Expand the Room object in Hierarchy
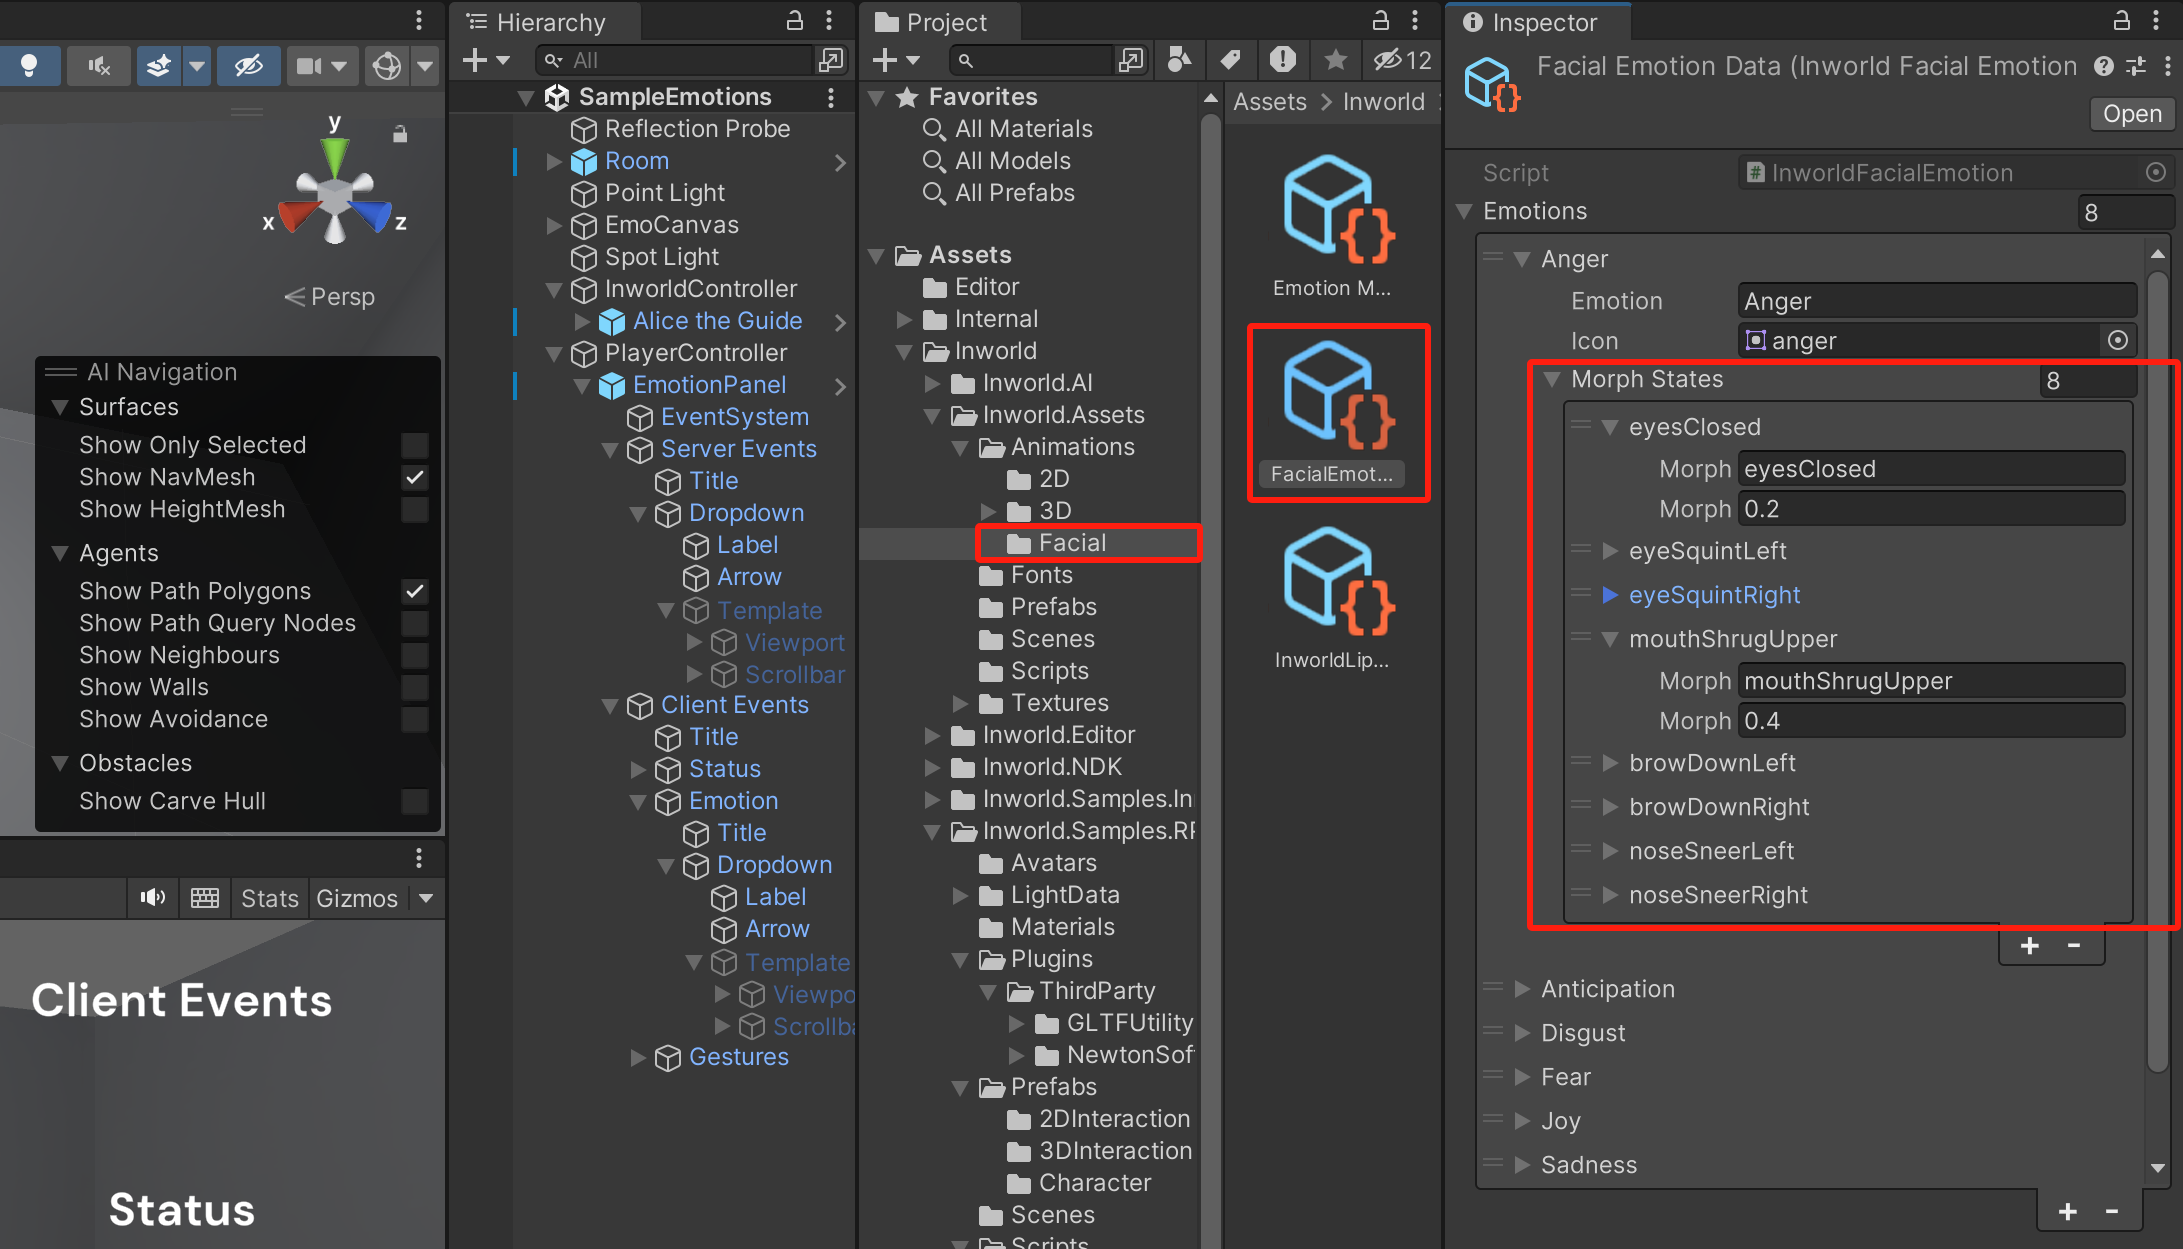The height and width of the screenshot is (1249, 2183). (554, 161)
